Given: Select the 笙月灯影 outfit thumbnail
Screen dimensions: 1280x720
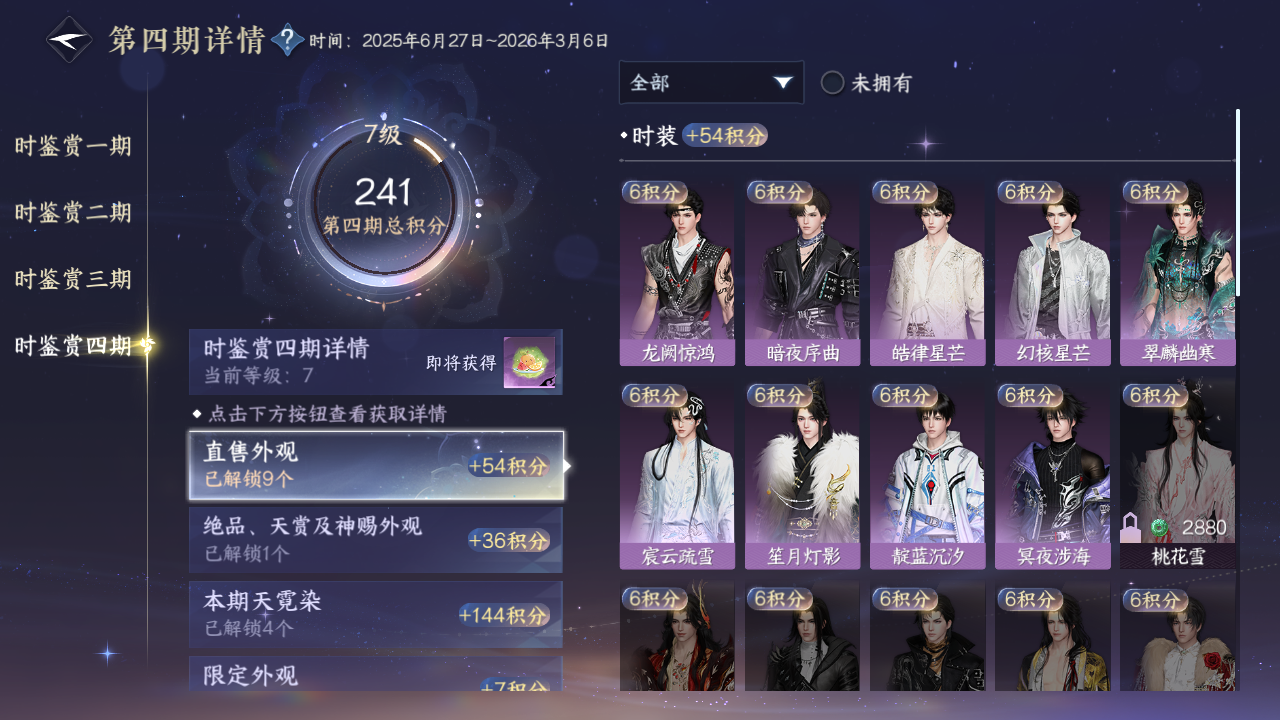Looking at the screenshot, I should click(x=802, y=477).
